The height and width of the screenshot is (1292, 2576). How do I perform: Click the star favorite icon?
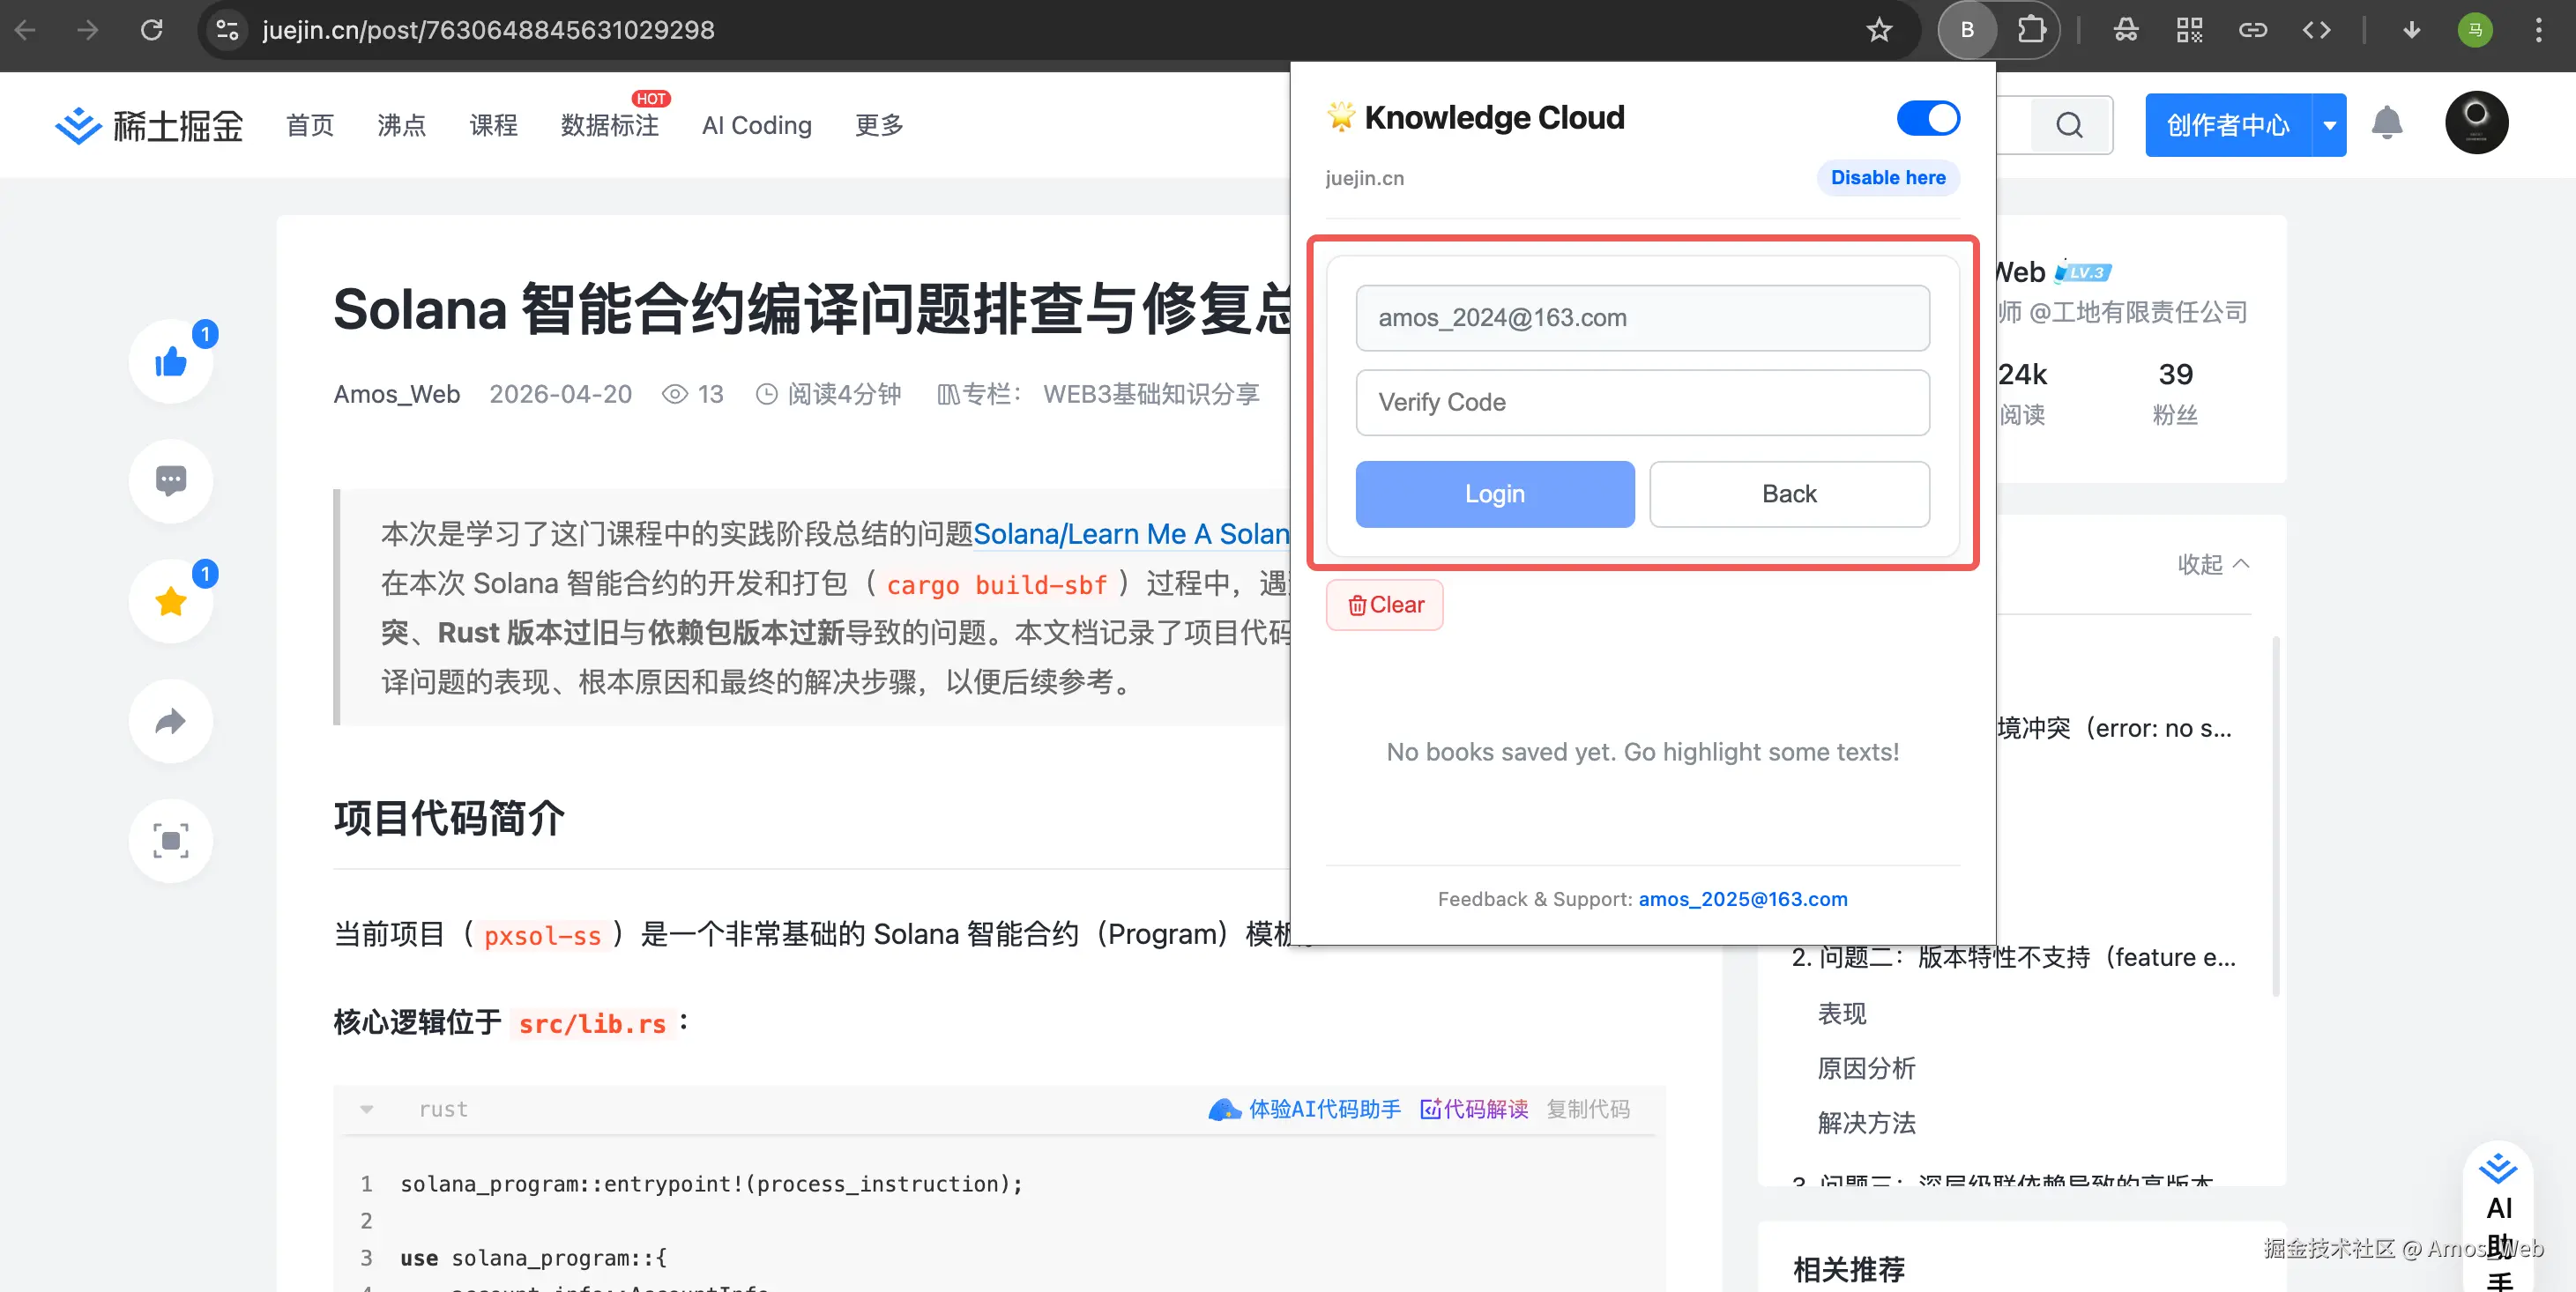pos(171,601)
